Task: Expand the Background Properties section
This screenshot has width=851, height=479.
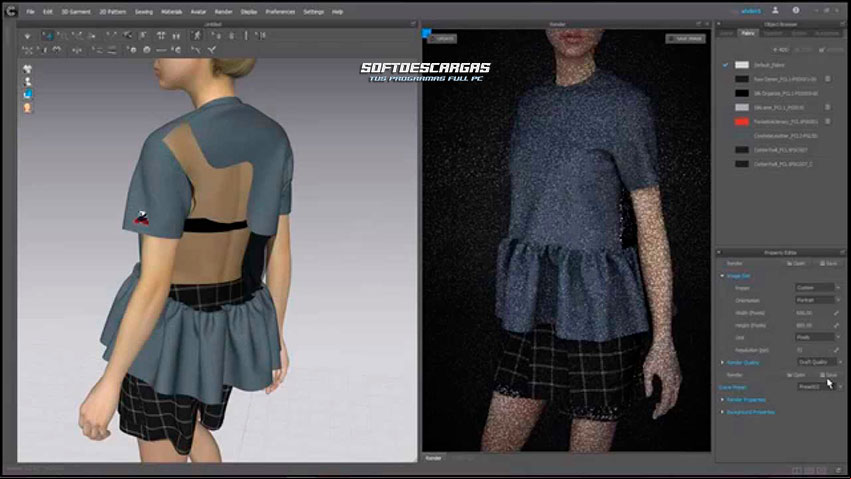Action: coord(722,412)
